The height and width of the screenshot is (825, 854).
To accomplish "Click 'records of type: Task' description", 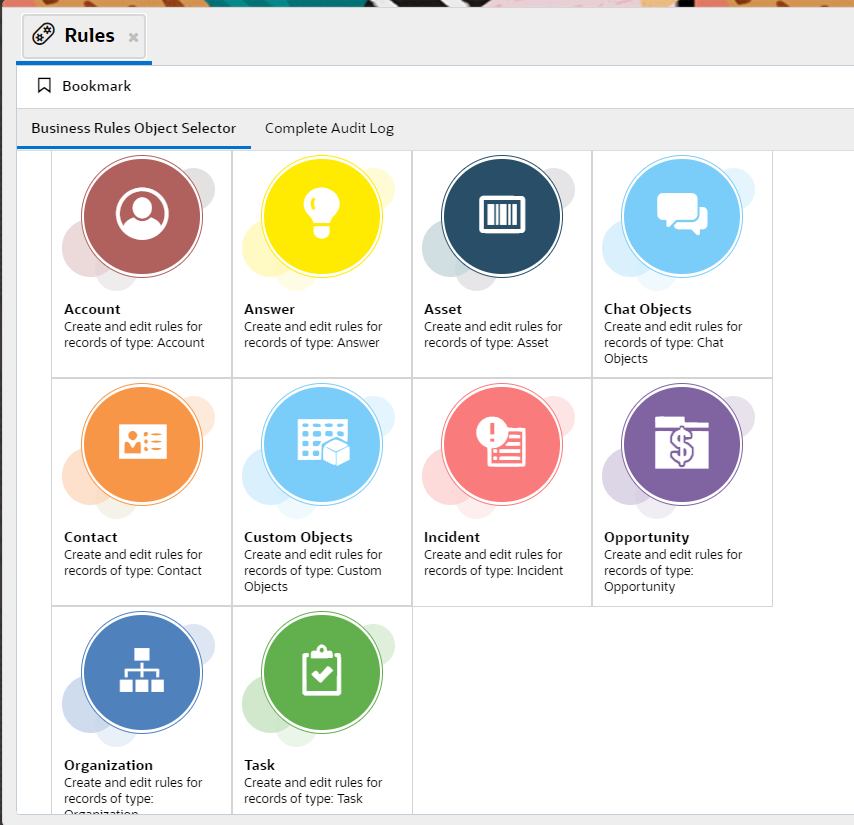I will click(303, 799).
